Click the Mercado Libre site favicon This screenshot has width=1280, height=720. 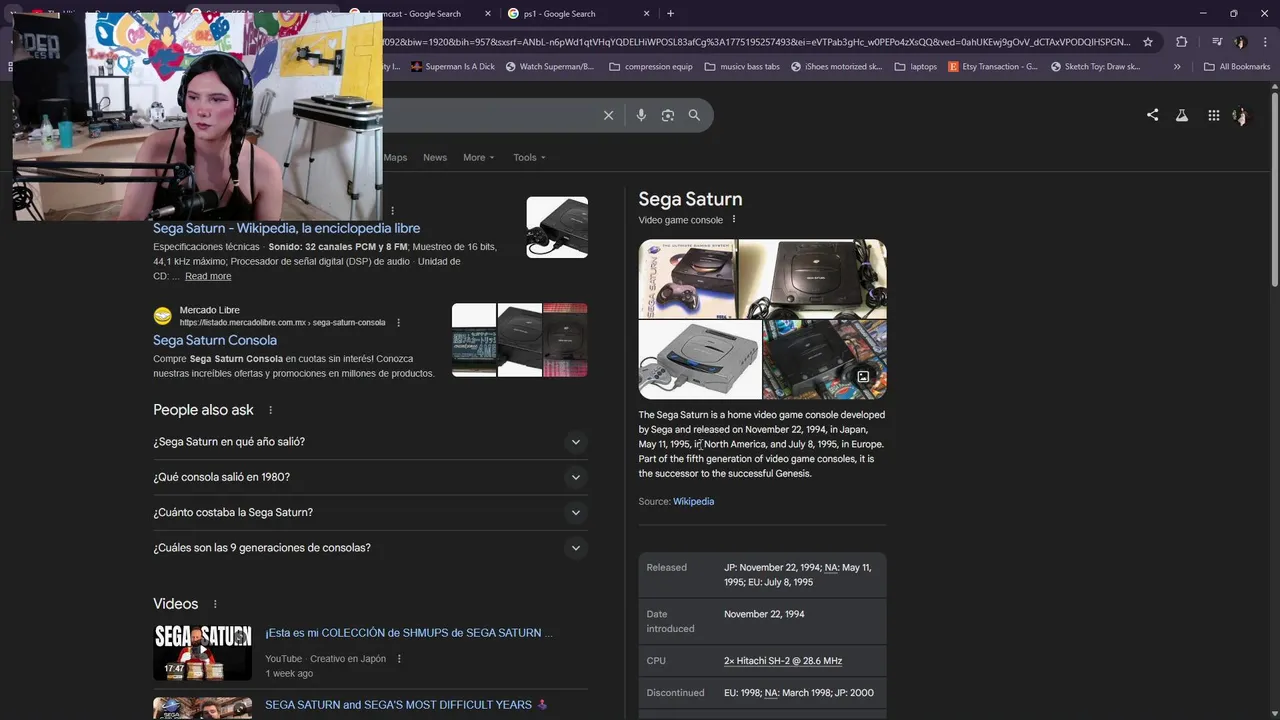pyautogui.click(x=162, y=316)
